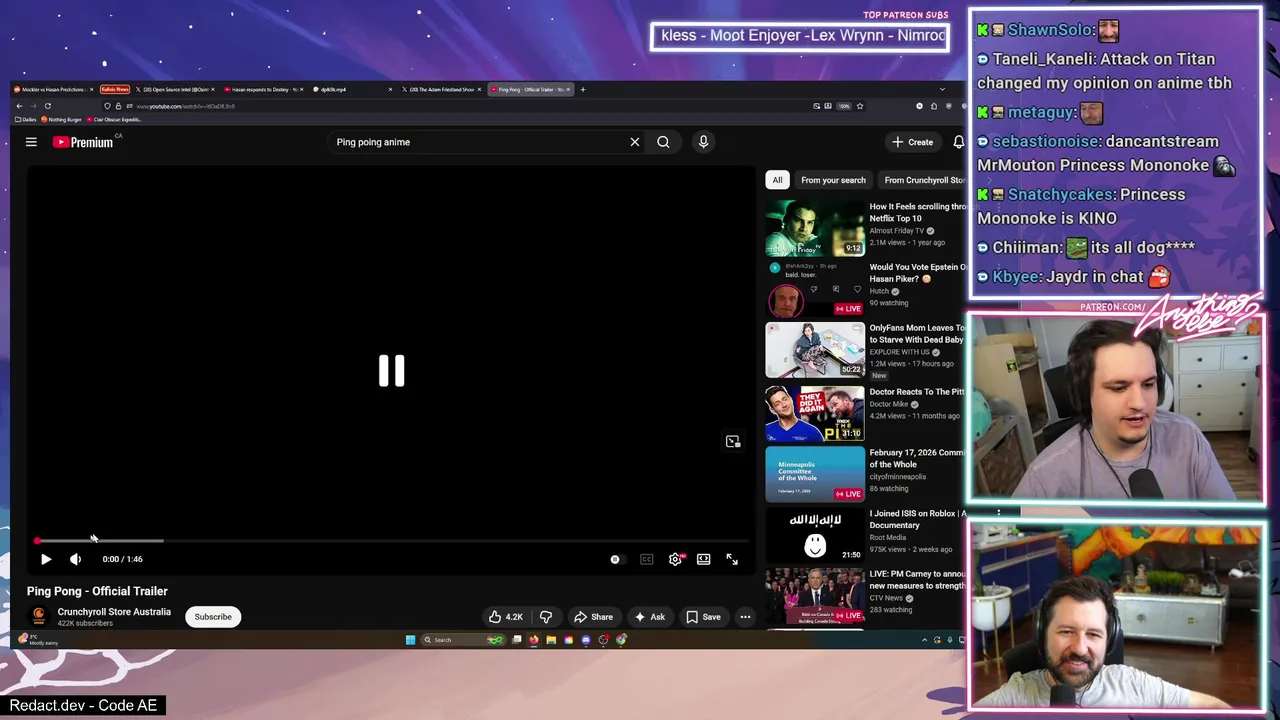Dislike the Ping Pong trailer video
1280x720 pixels.
click(x=545, y=617)
